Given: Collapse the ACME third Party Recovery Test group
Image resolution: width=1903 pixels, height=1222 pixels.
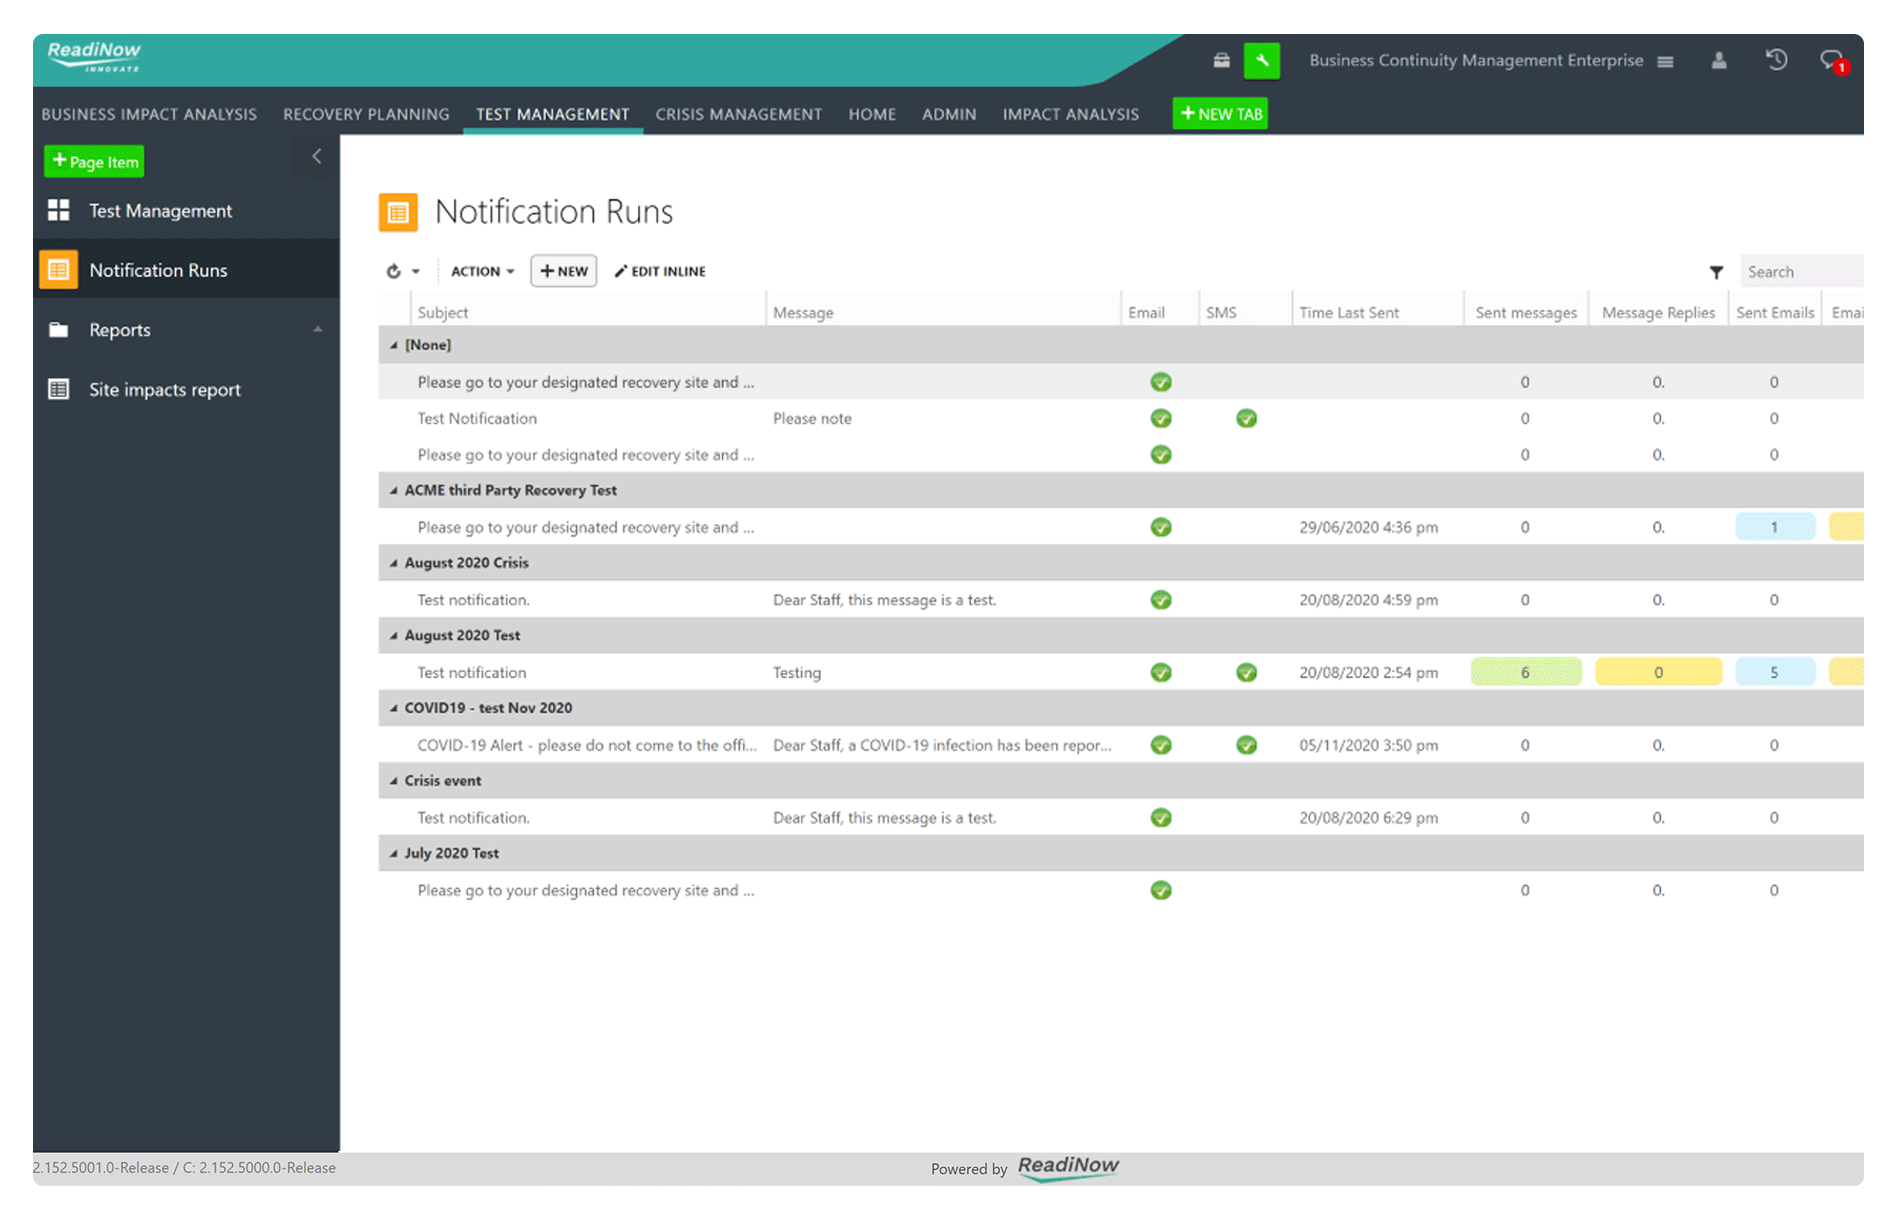Looking at the screenshot, I should [393, 490].
